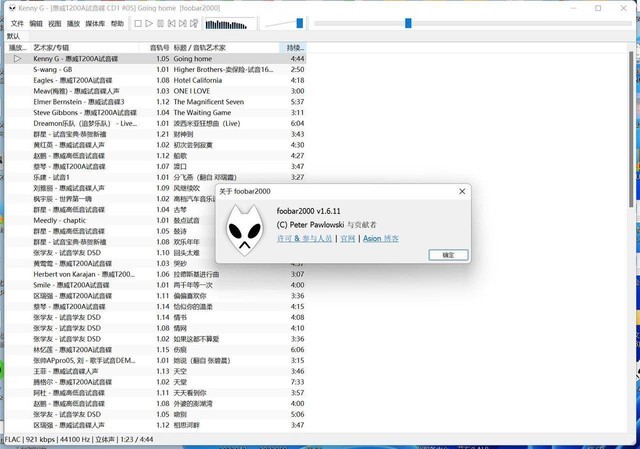Select the Higher Brothers track title
This screenshot has width=640, height=449.
(223, 69)
